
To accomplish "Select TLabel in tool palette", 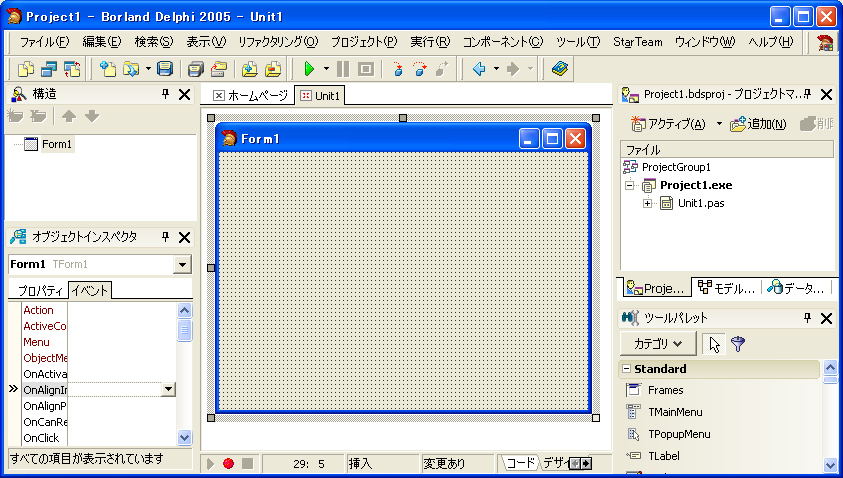I will [663, 456].
